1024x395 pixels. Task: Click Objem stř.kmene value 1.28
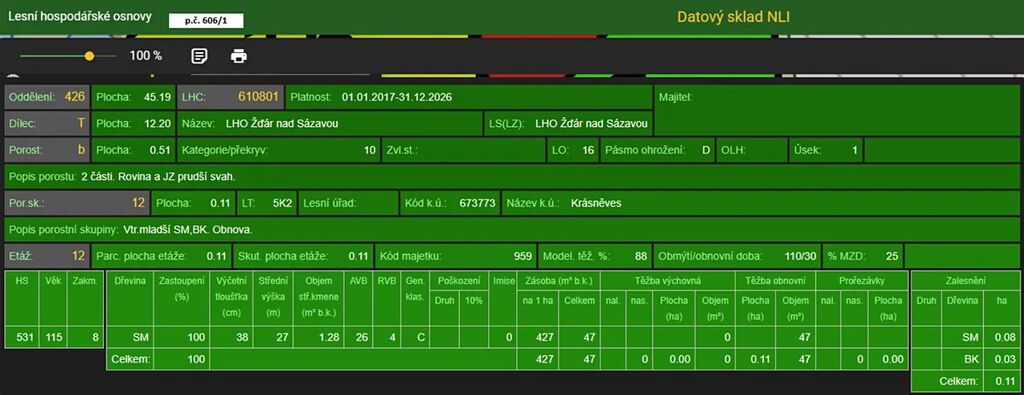(319, 338)
